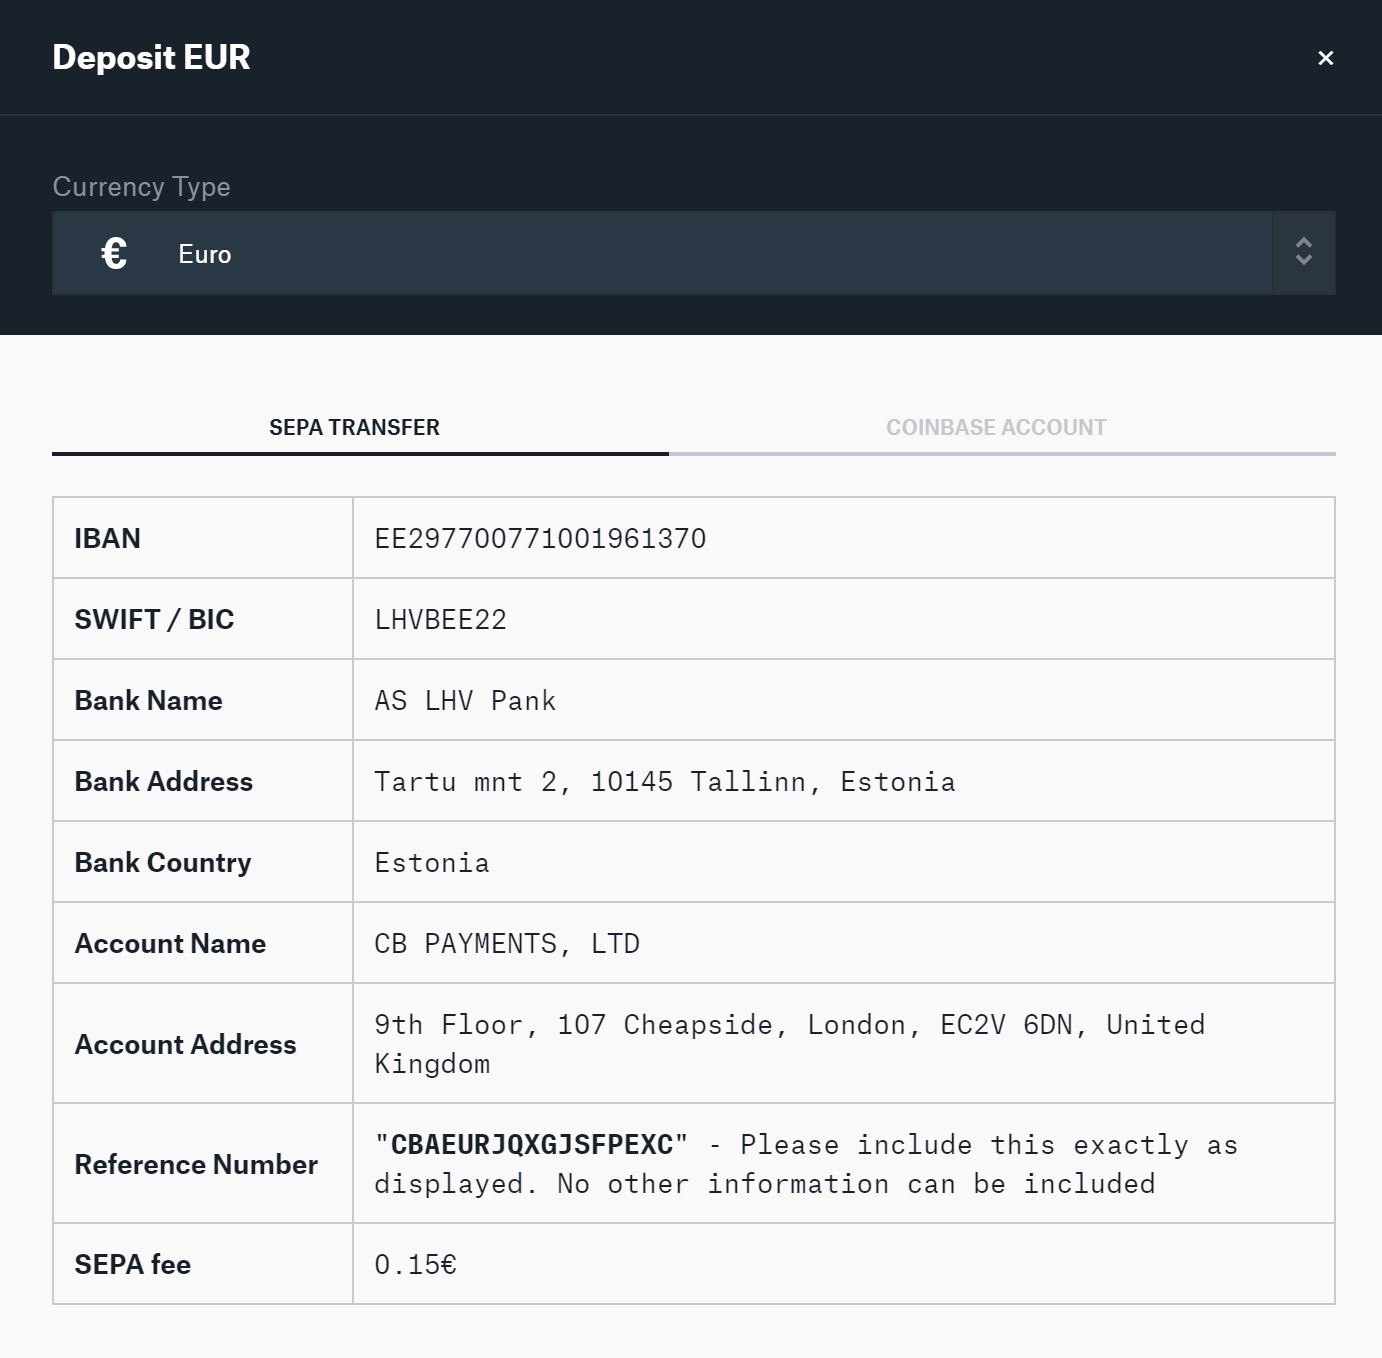Click the Euro currency symbol icon
Image resolution: width=1382 pixels, height=1358 pixels.
pos(114,254)
